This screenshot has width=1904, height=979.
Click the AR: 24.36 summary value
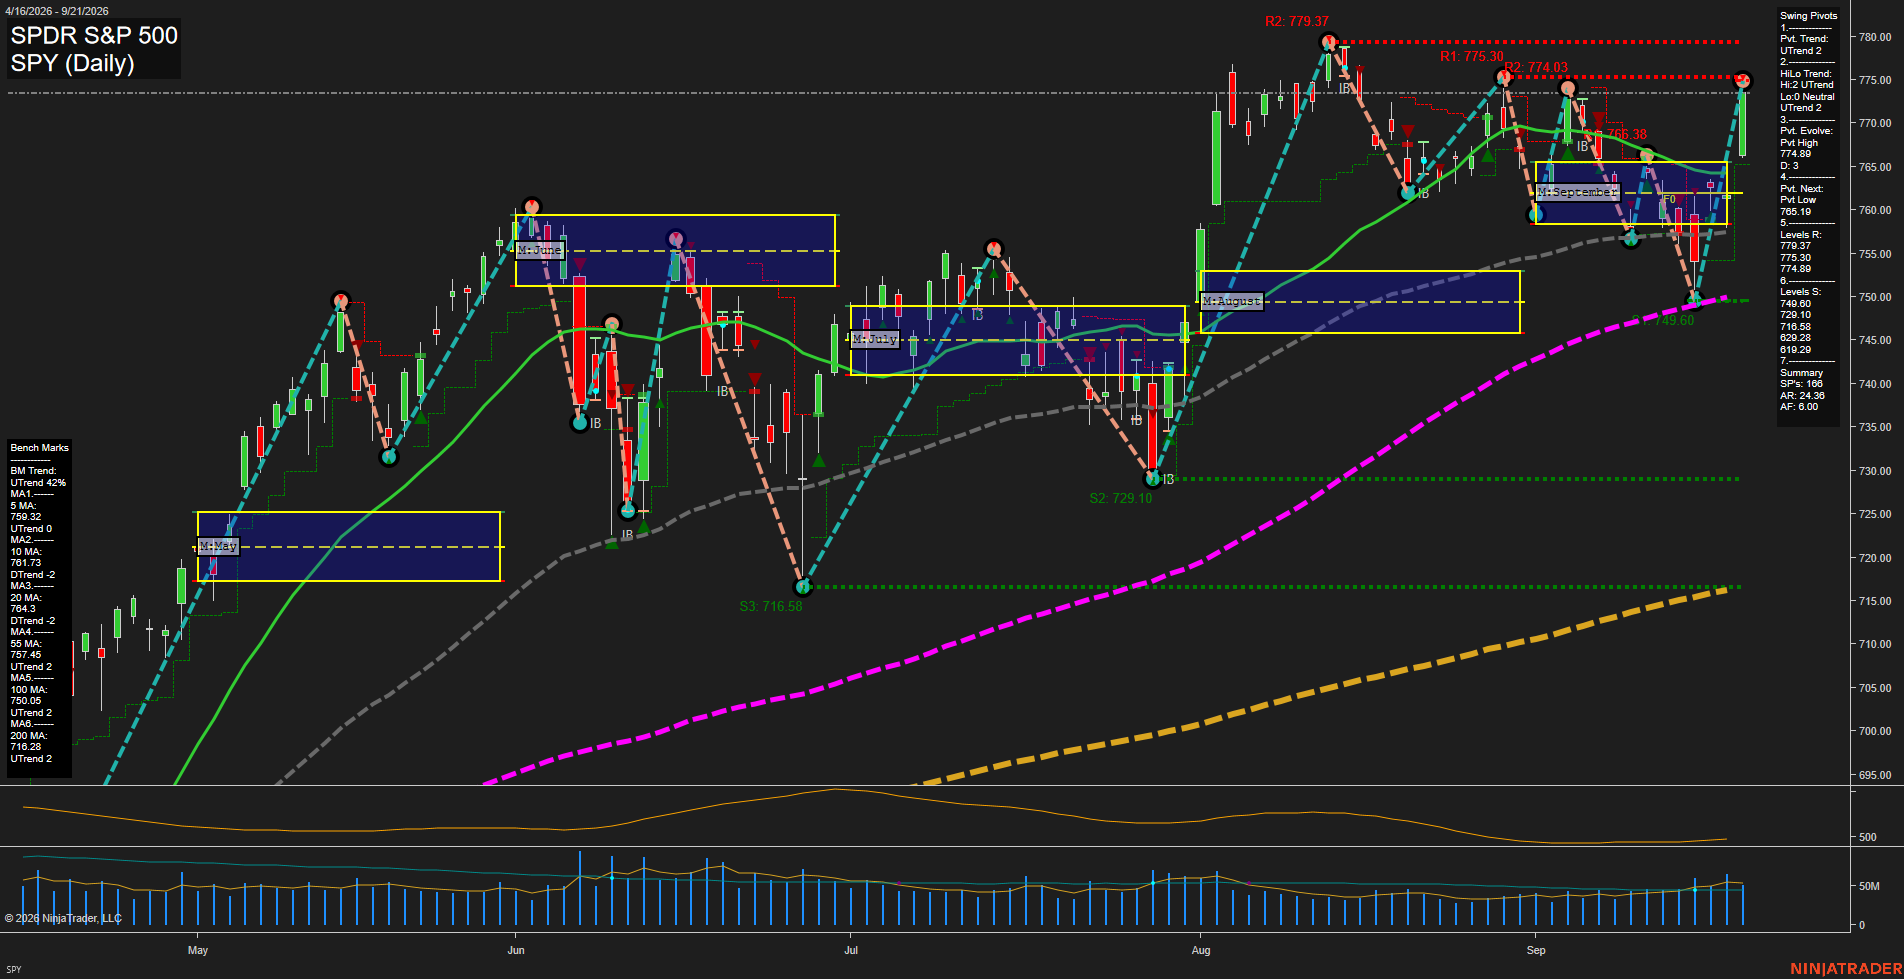(x=1802, y=396)
